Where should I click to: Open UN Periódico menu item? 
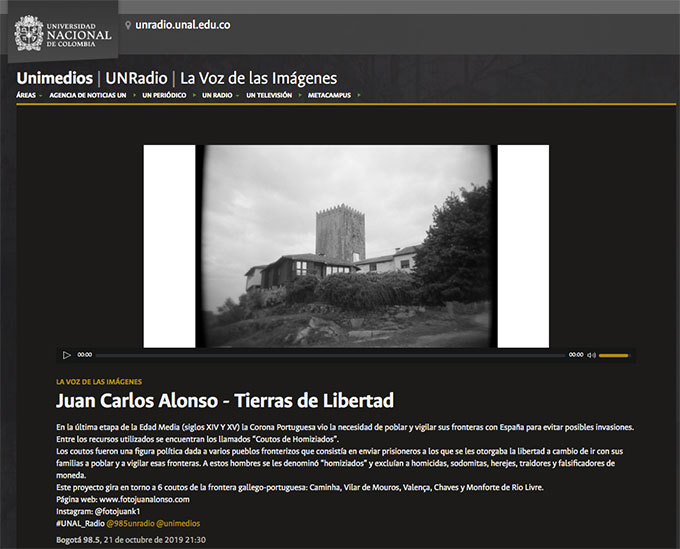[x=164, y=95]
